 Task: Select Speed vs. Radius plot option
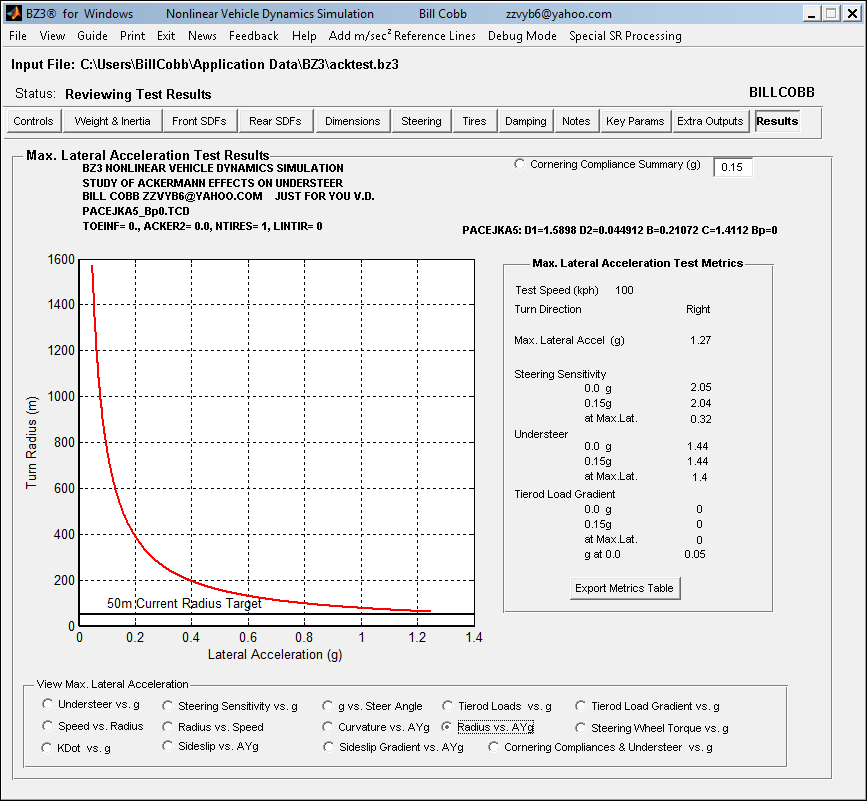pyautogui.click(x=48, y=726)
